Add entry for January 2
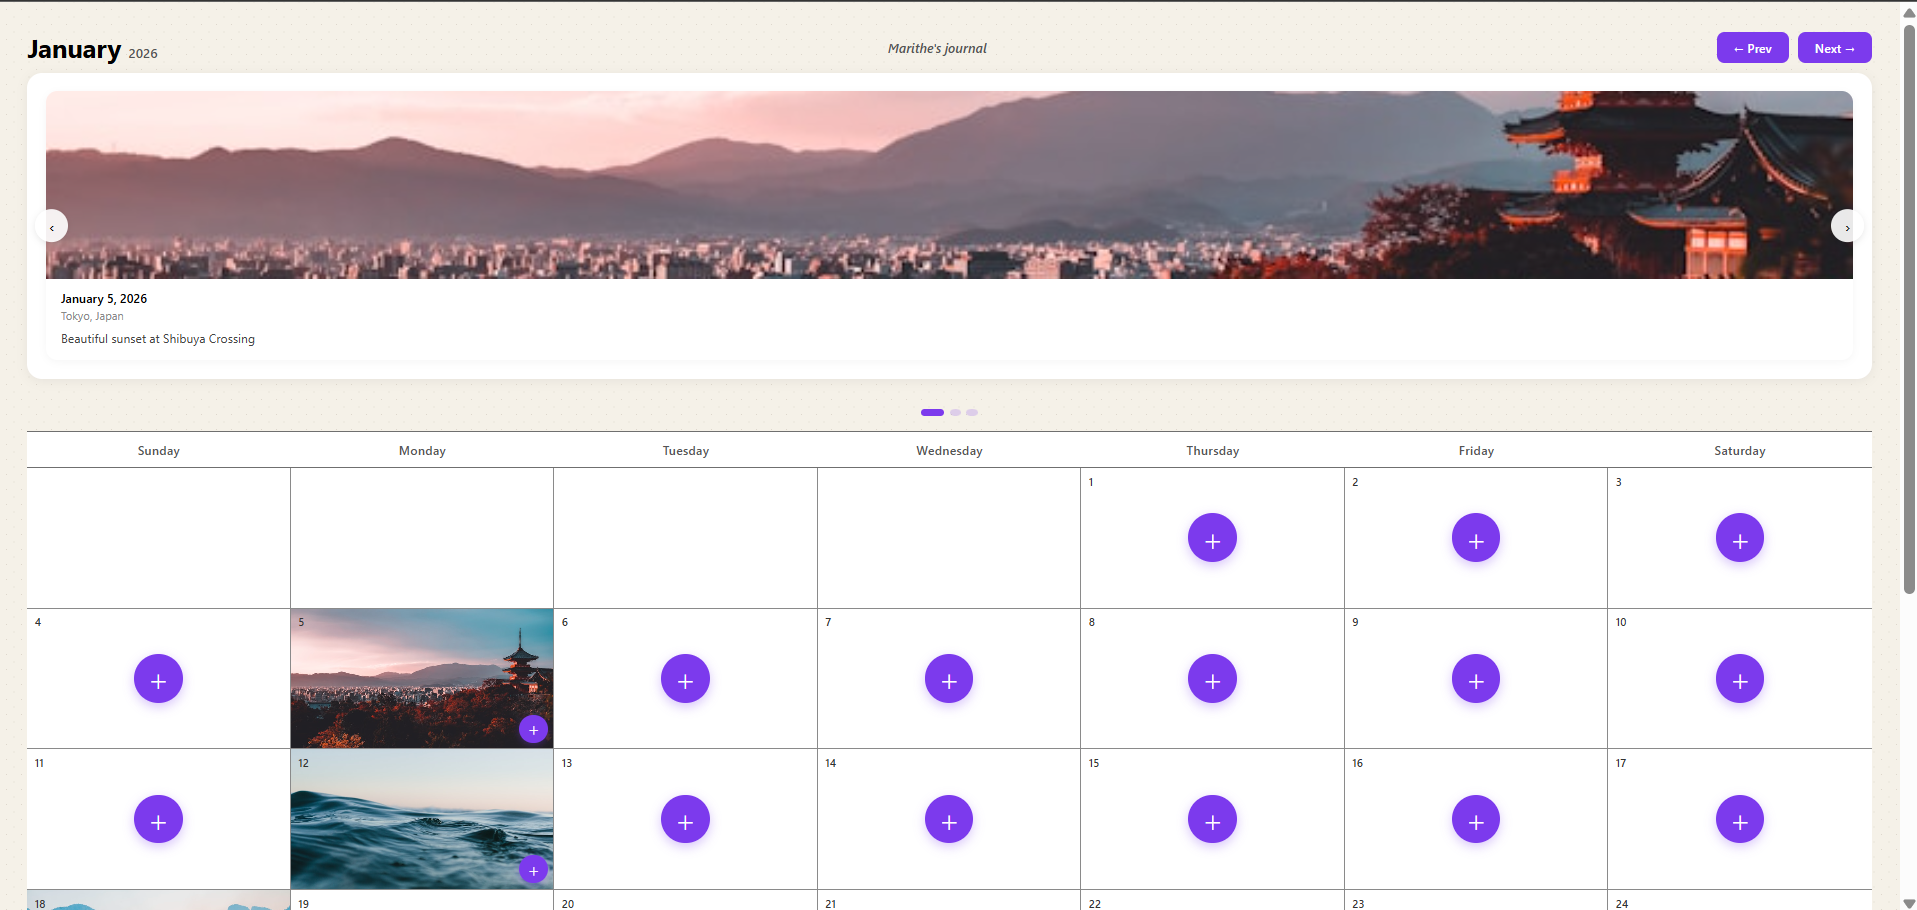 (x=1476, y=538)
